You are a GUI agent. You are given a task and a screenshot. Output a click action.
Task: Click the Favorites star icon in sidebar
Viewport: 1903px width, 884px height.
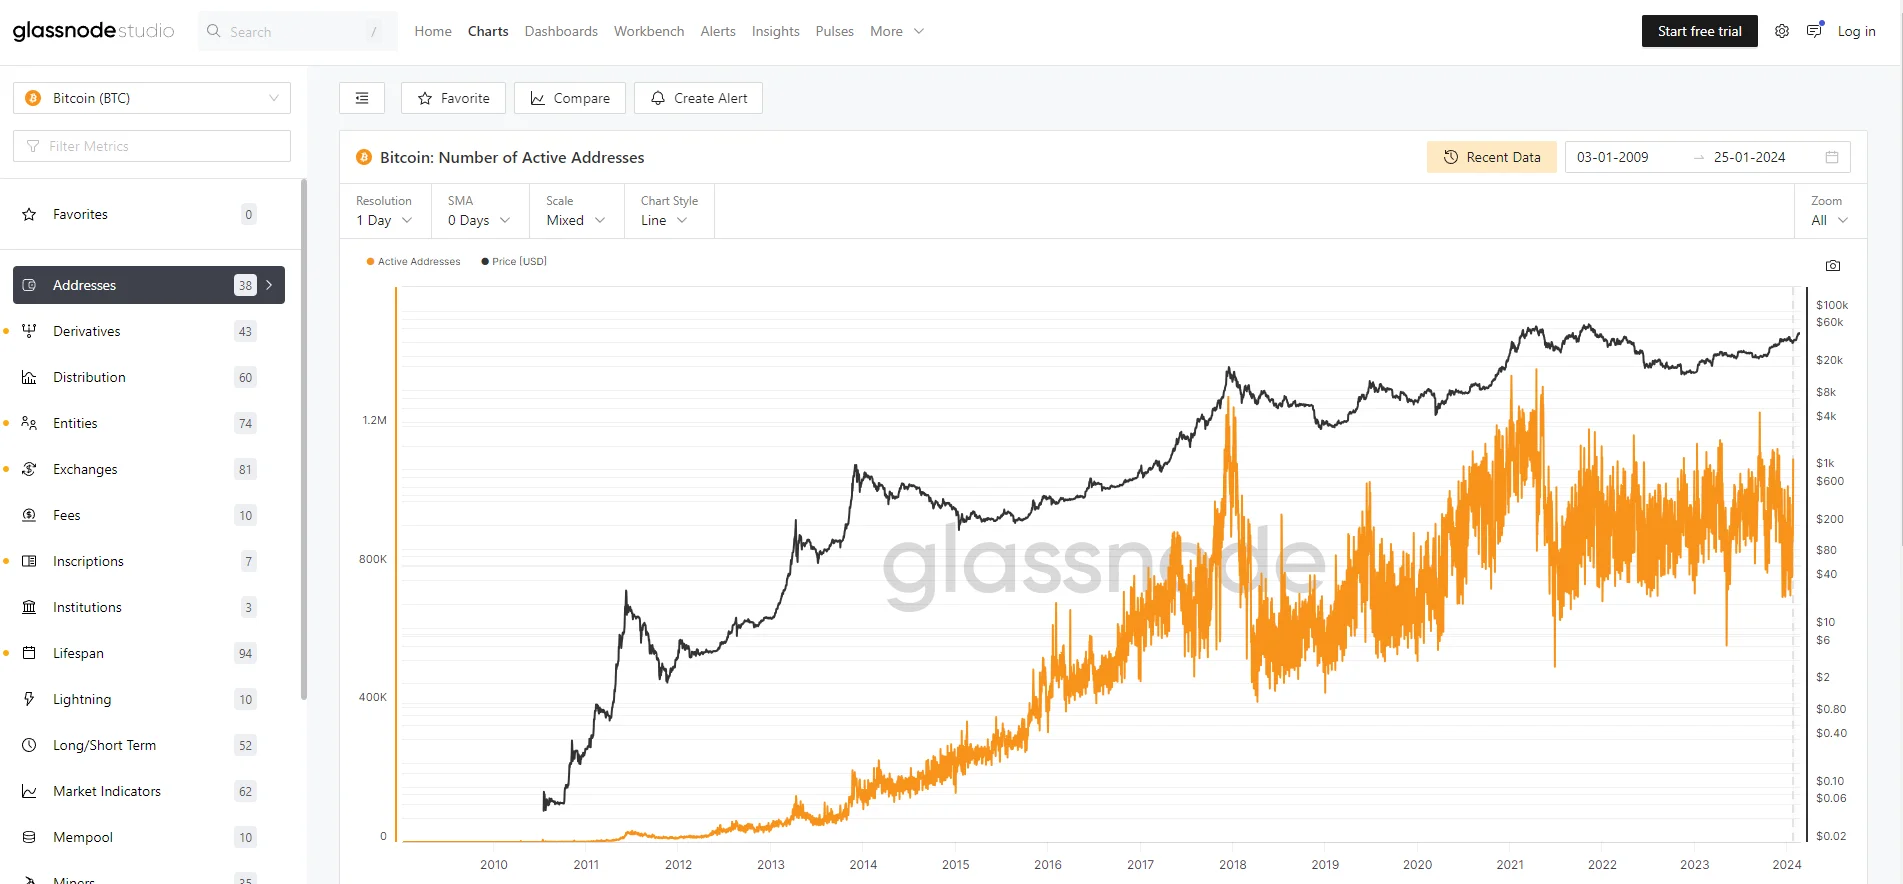tap(29, 214)
